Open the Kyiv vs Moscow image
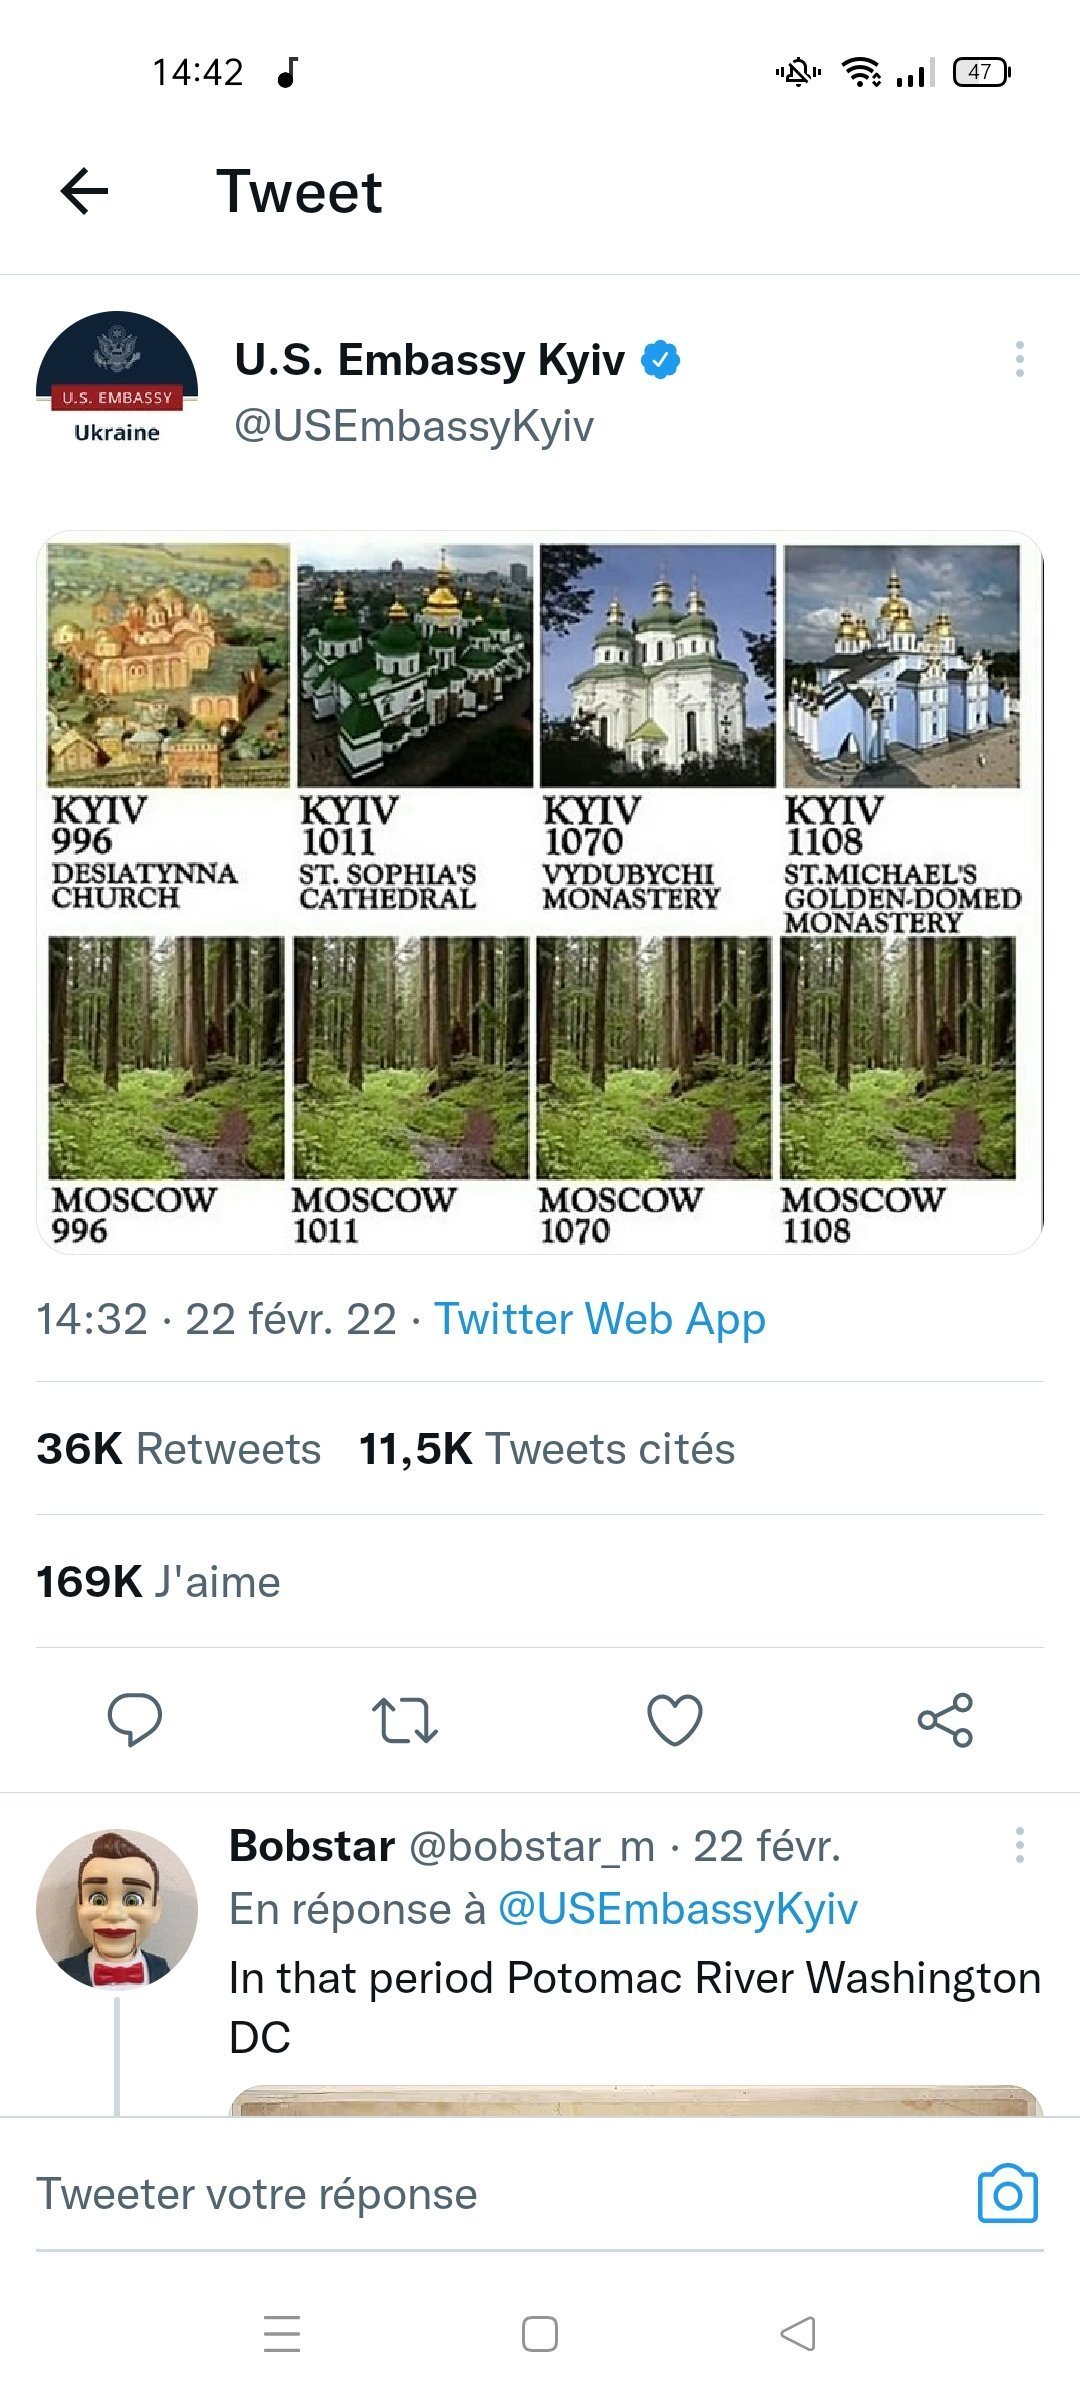1080x2400 pixels. 540,892
